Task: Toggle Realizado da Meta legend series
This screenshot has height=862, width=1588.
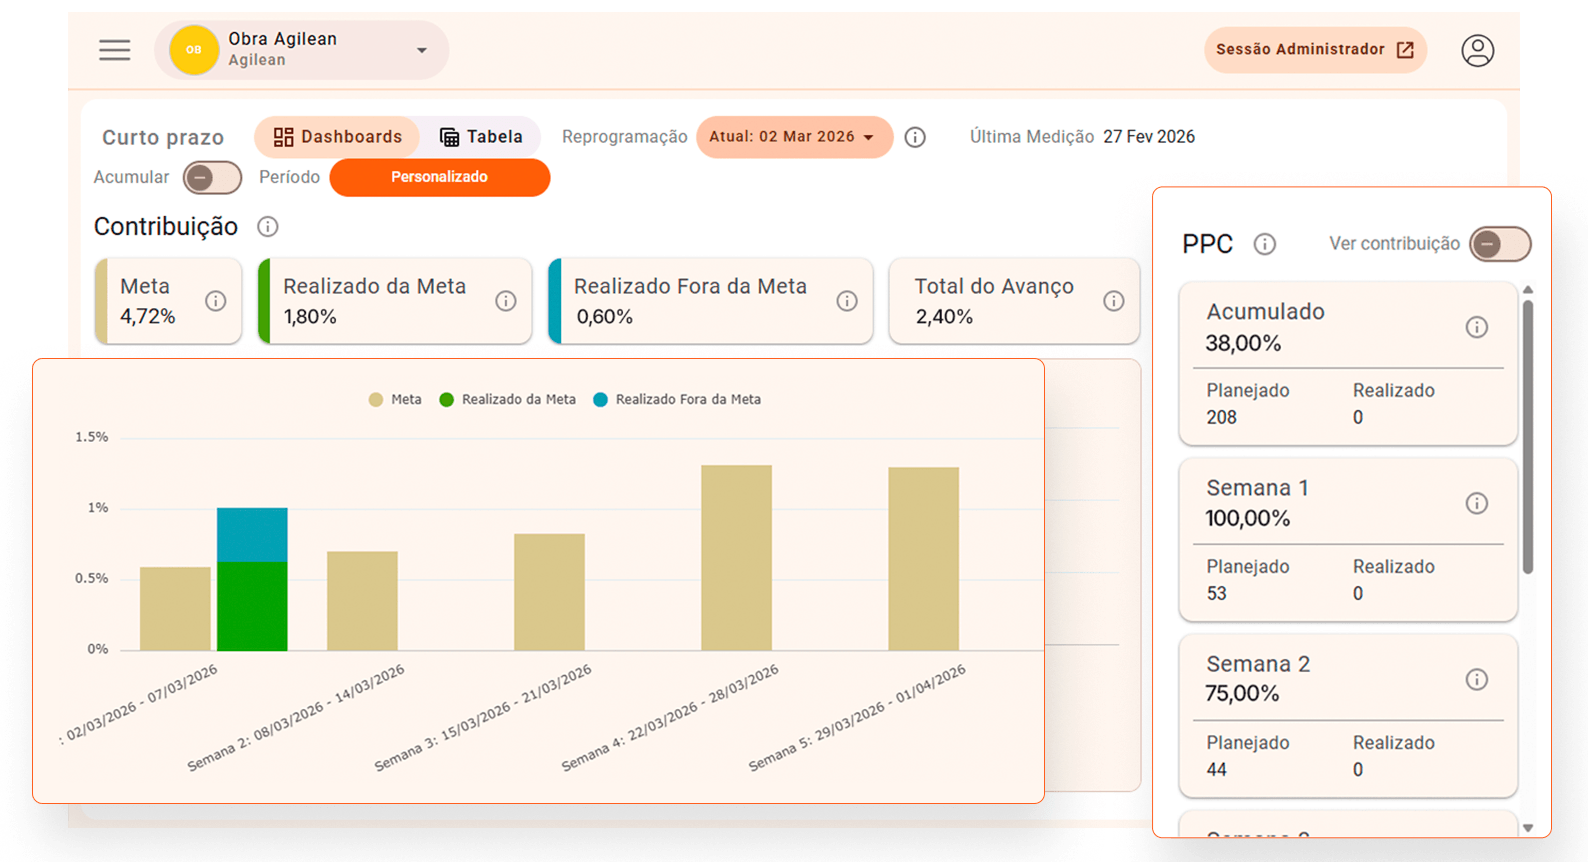Action: click(508, 400)
